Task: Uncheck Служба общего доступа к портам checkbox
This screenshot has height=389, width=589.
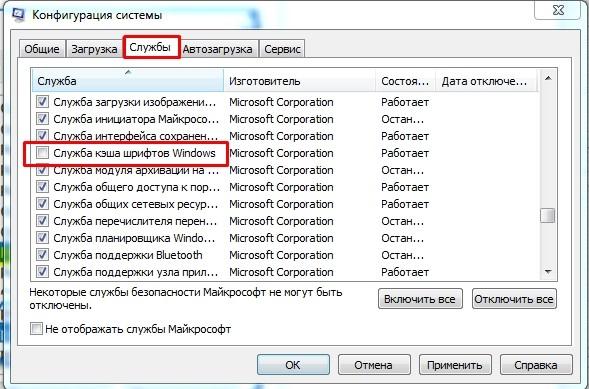Action: tap(42, 187)
